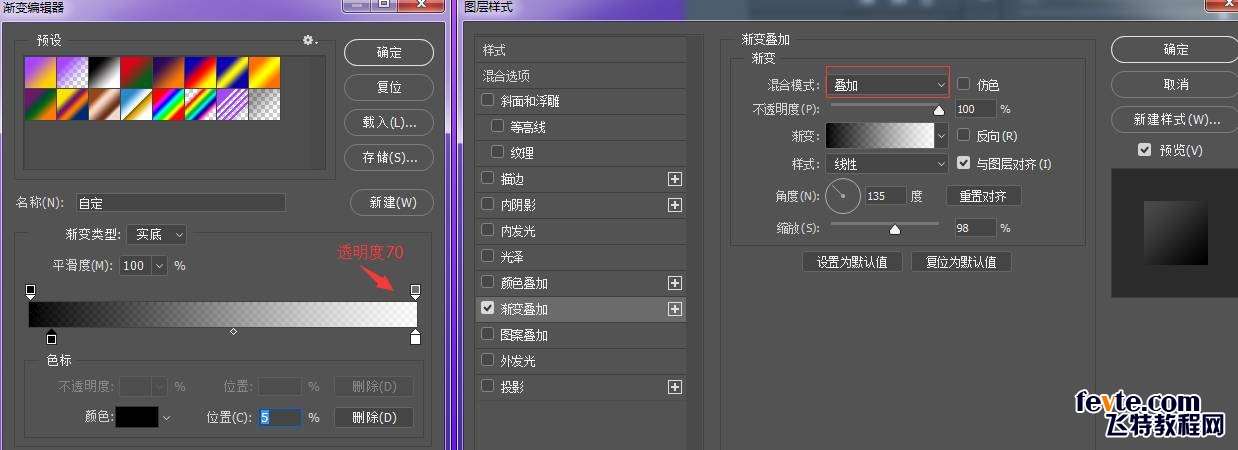The image size is (1238, 450).
Task: Open gradient picker arrow beside 渐变 preview
Action: (x=941, y=135)
